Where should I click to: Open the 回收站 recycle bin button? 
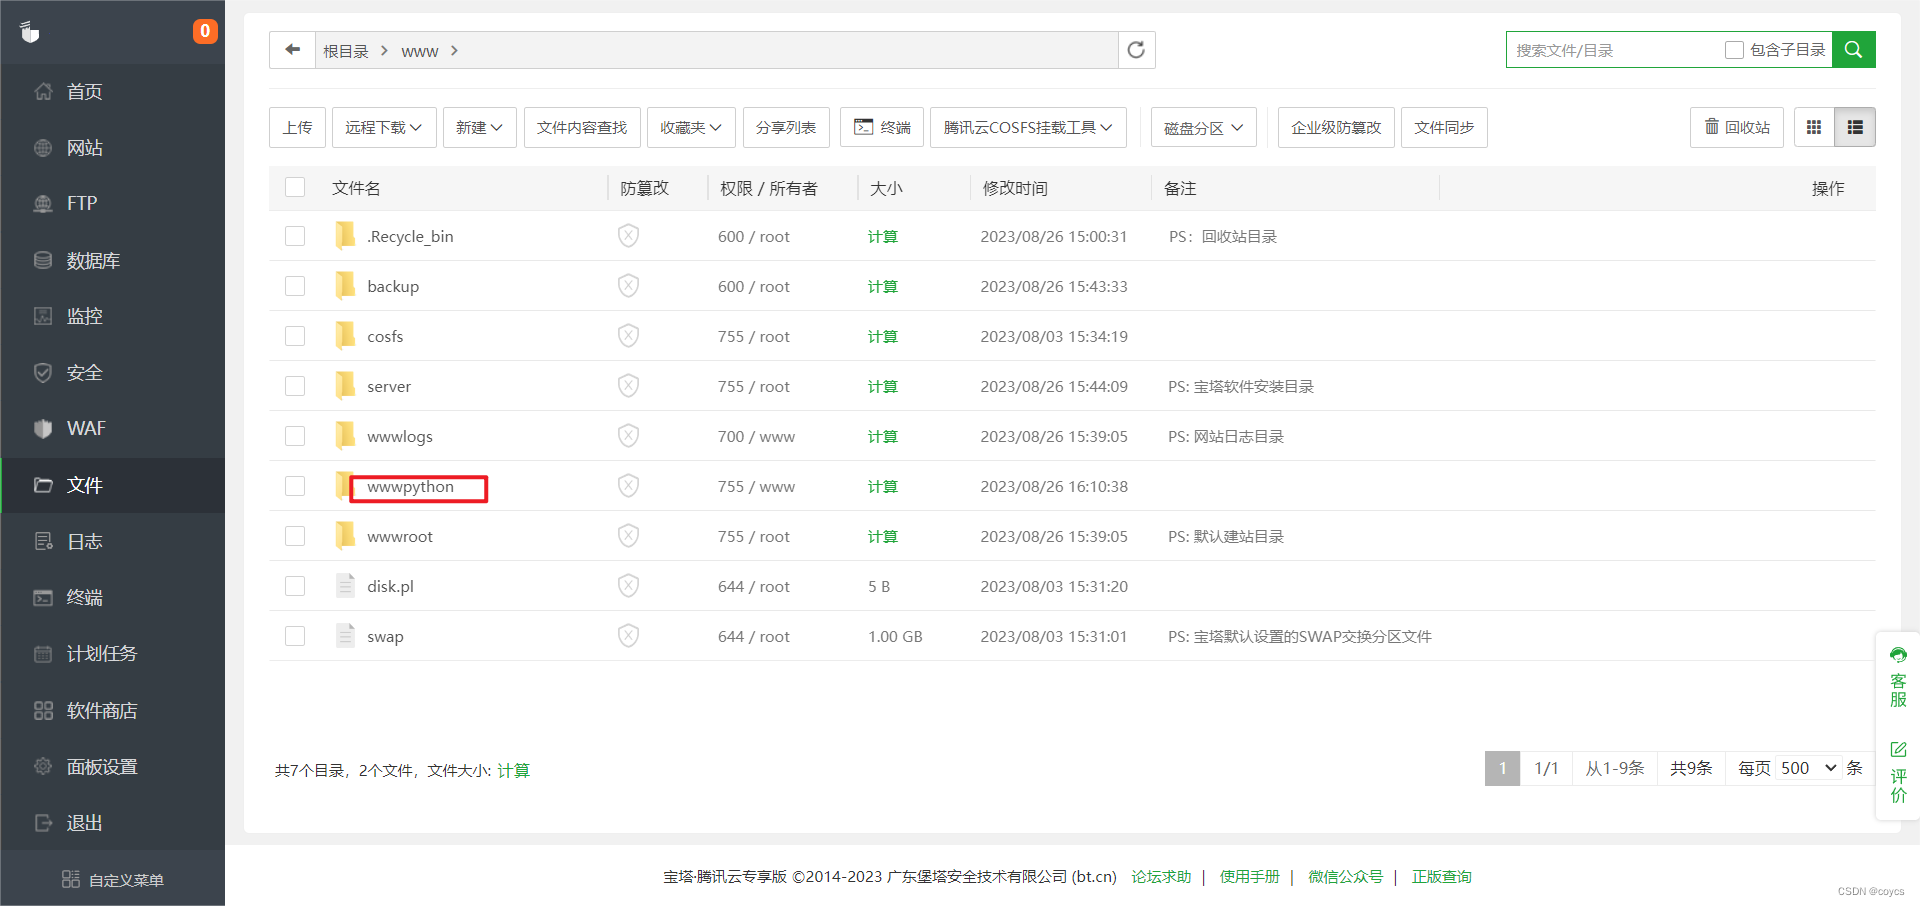[x=1737, y=127]
